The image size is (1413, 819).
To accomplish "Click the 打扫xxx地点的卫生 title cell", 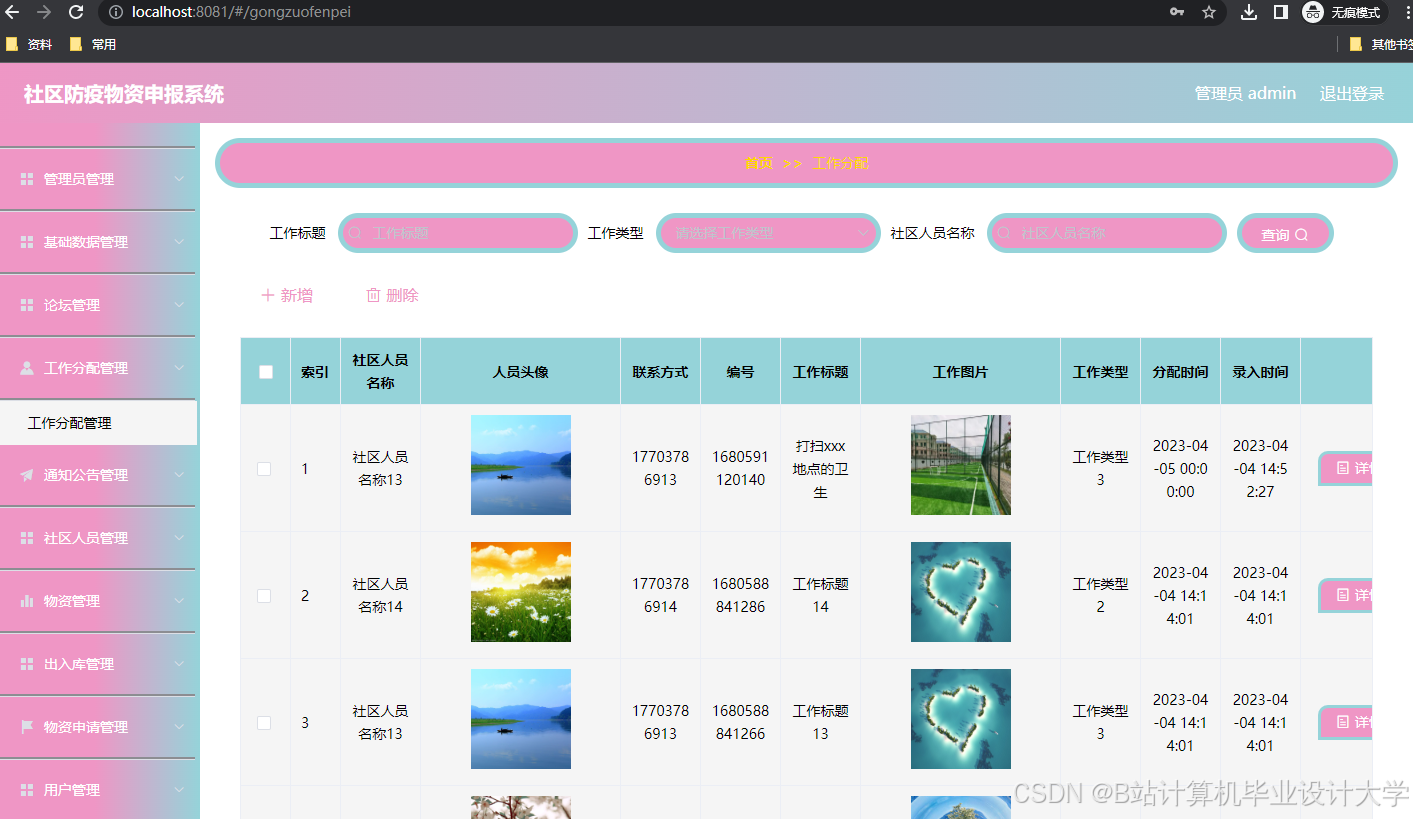I will tap(821, 469).
